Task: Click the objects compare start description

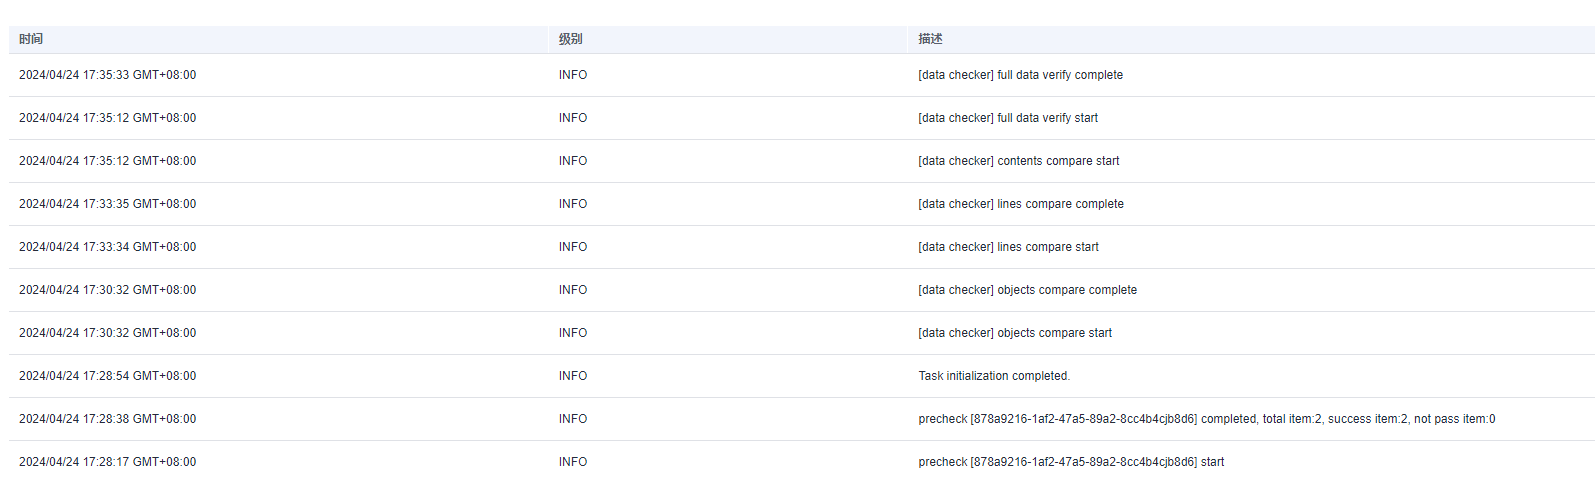Action: [x=1015, y=333]
